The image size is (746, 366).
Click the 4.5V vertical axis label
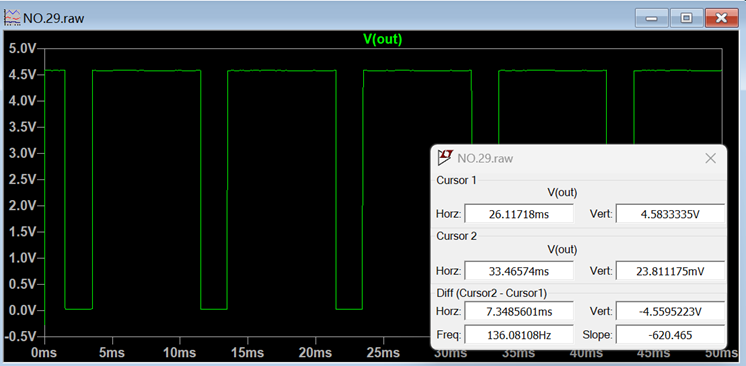[23, 75]
